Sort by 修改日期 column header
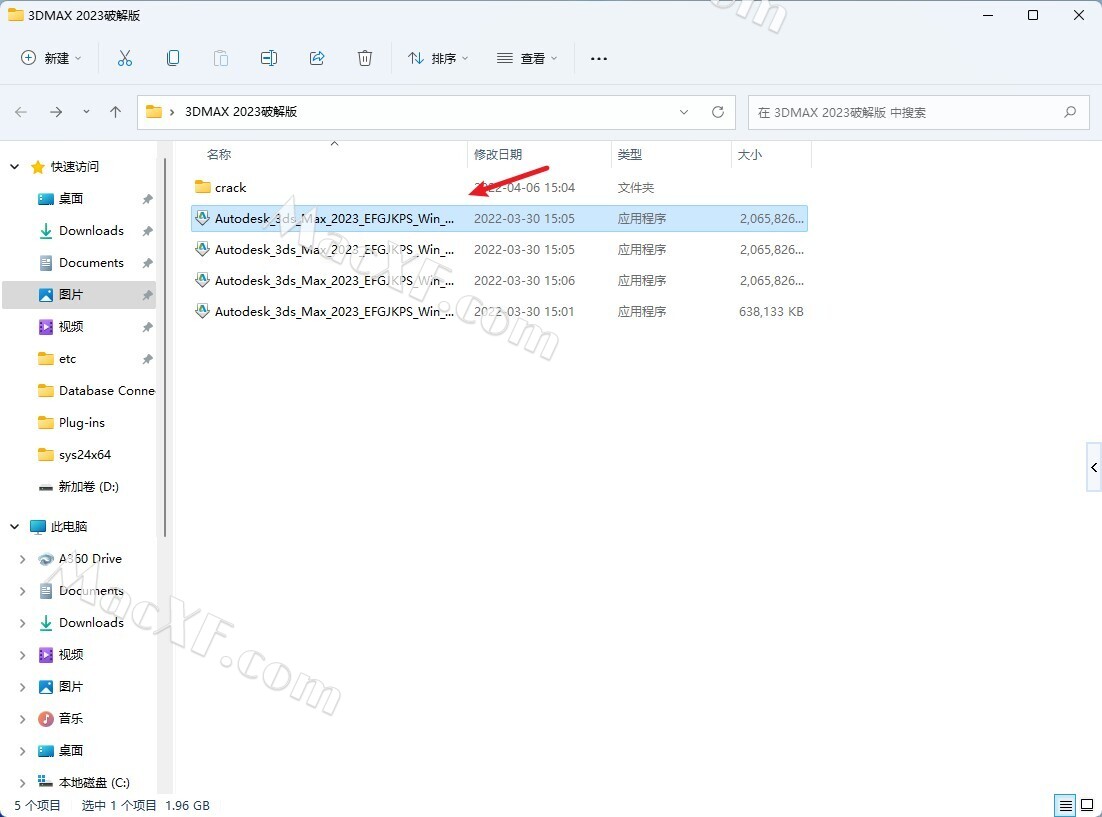The height and width of the screenshot is (817, 1102). [x=498, y=154]
